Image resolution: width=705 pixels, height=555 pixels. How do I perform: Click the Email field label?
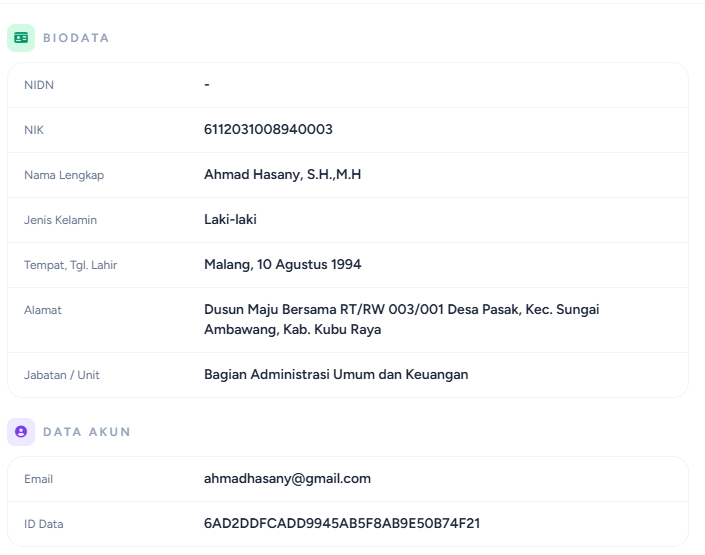pyautogui.click(x=38, y=479)
